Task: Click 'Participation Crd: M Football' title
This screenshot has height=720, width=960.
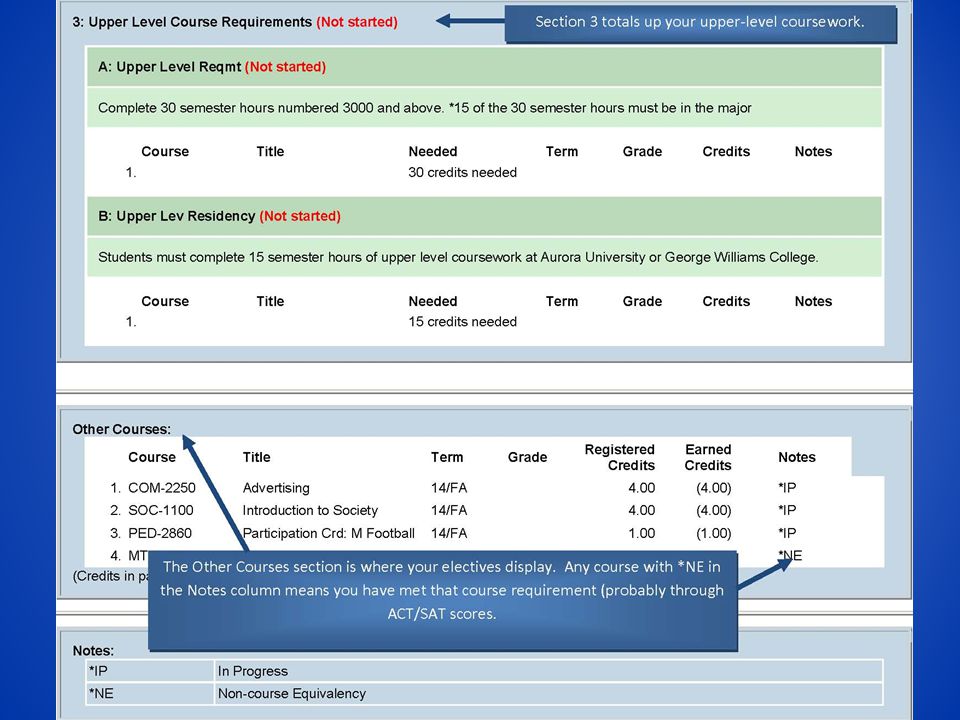Action: coord(329,533)
